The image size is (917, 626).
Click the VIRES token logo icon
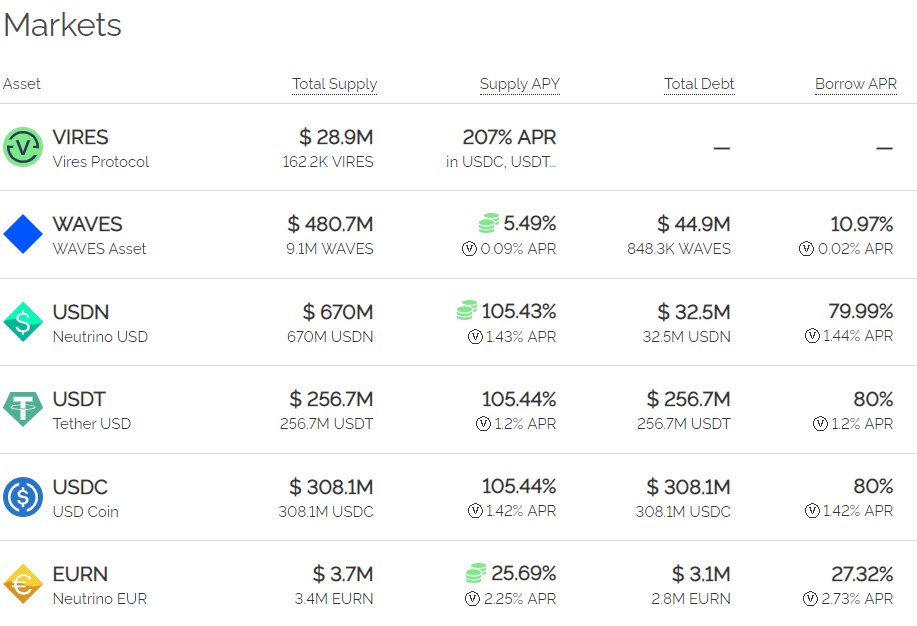click(23, 147)
